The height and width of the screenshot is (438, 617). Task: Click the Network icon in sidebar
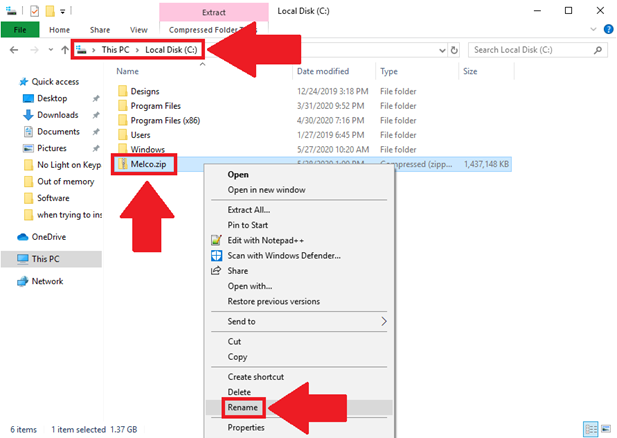pos(25,281)
